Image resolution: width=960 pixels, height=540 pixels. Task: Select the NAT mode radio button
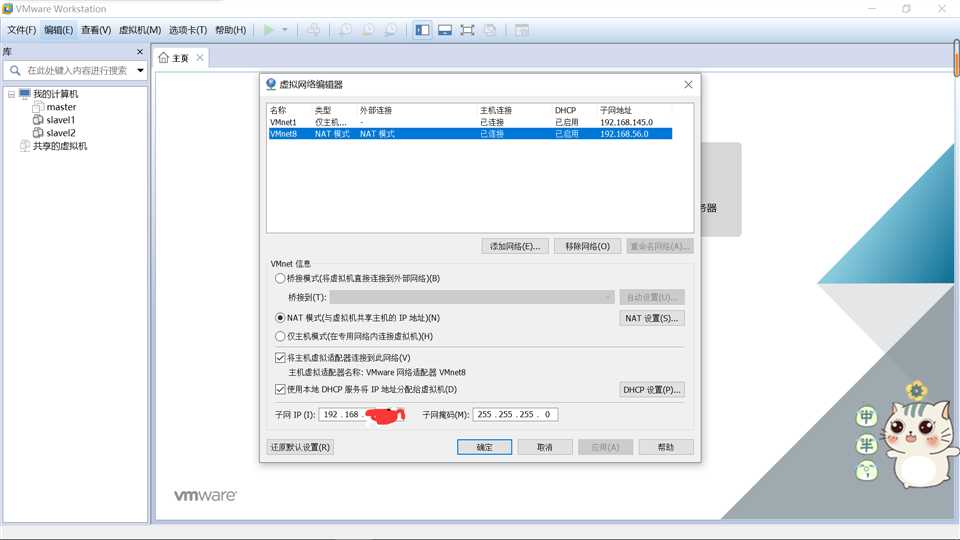[280, 318]
